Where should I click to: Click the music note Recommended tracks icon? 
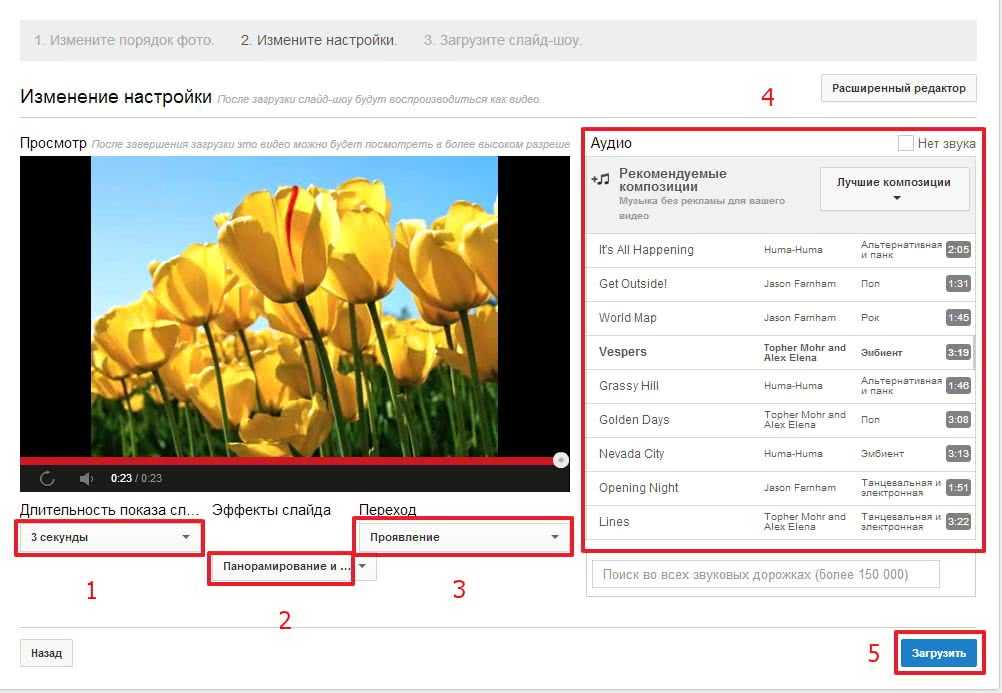600,180
